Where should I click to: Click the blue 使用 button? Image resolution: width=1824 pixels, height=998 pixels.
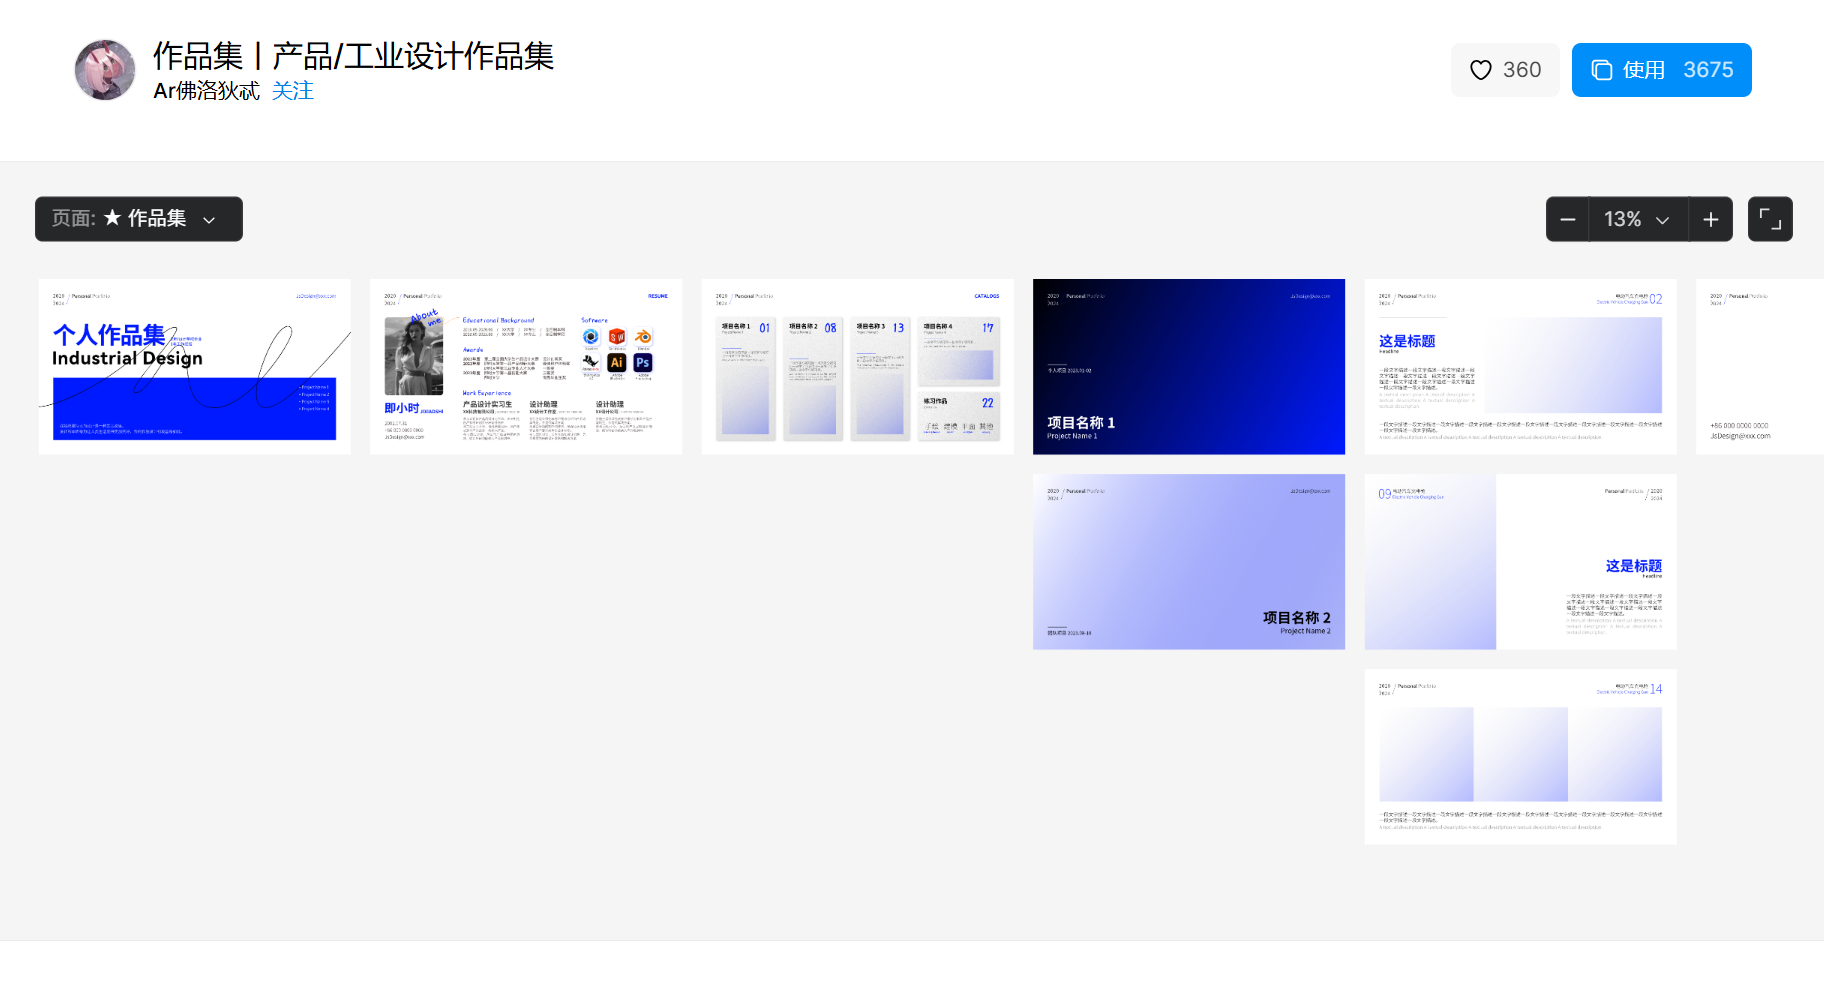[x=1661, y=70]
